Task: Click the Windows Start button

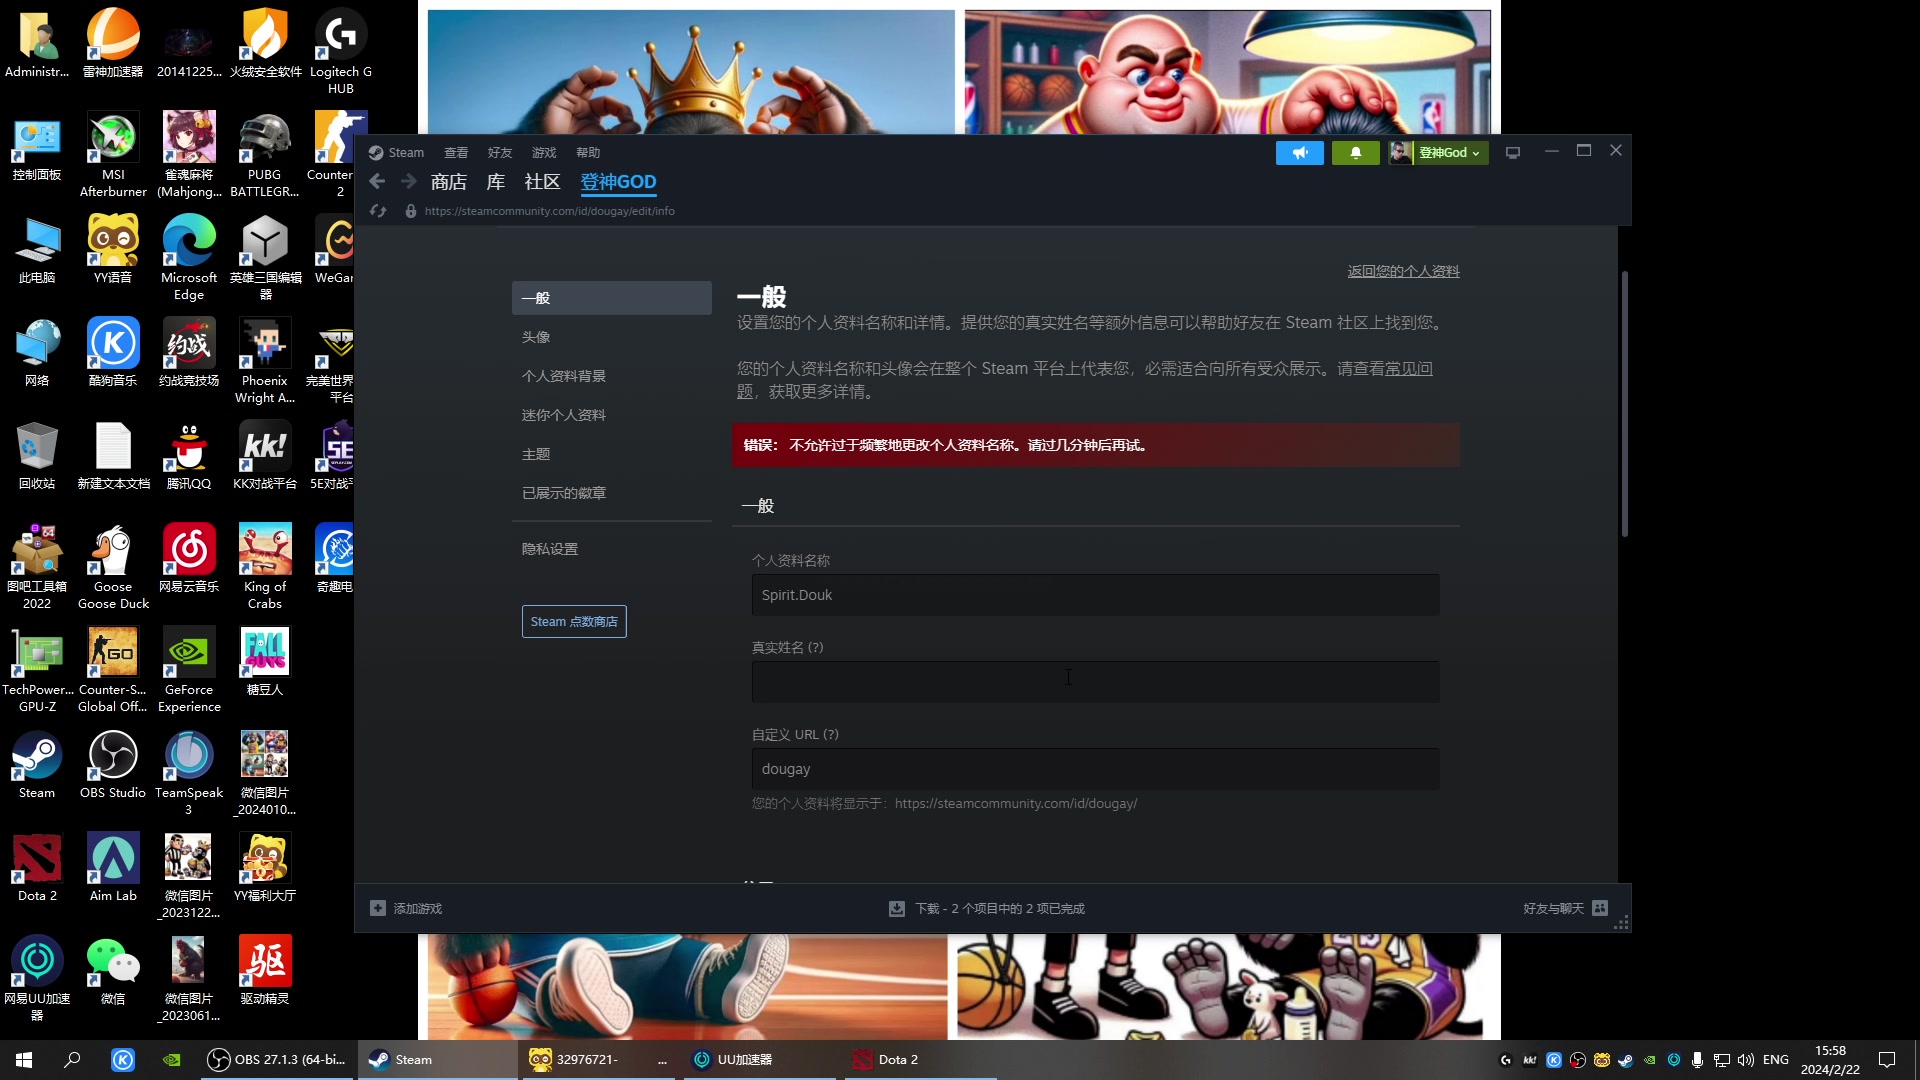Action: (x=24, y=1060)
